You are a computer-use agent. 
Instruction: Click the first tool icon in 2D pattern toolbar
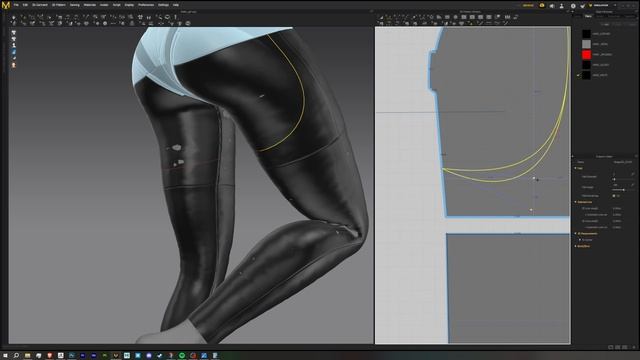pyautogui.click(x=381, y=17)
